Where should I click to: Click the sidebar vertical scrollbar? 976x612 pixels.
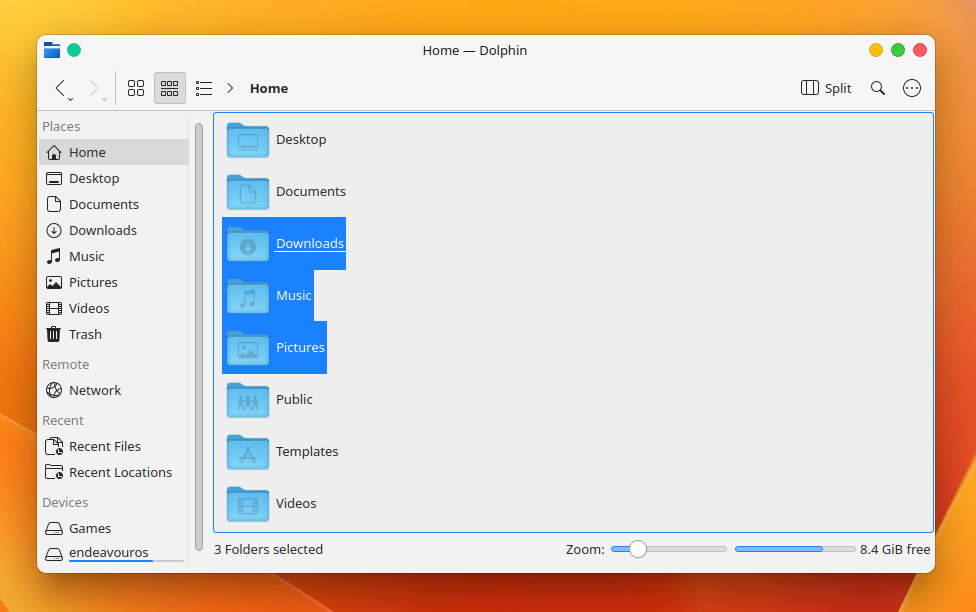pos(199,337)
